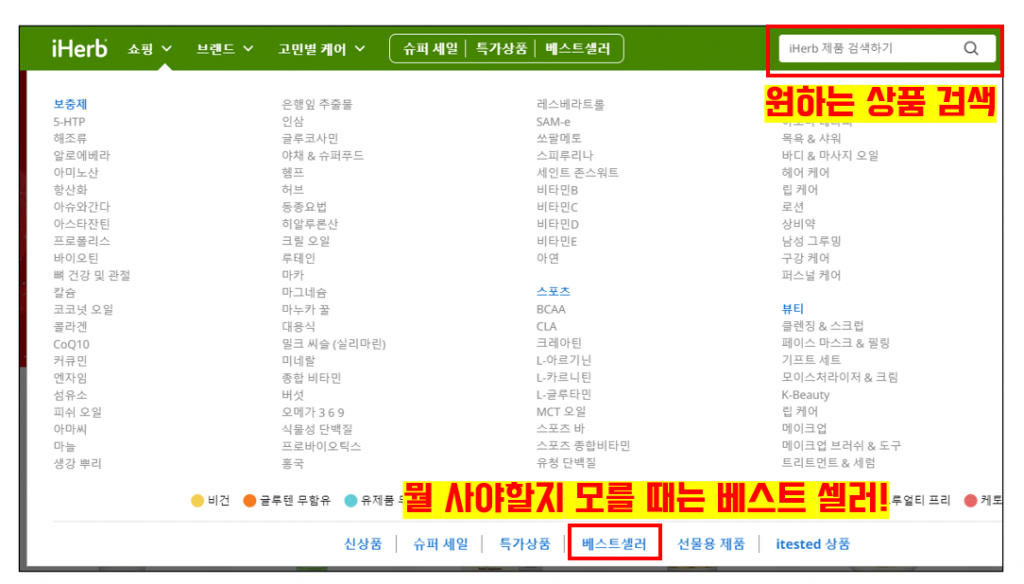The height and width of the screenshot is (584, 1024).
Task: Select 콜라겐 category
Action: [70, 327]
